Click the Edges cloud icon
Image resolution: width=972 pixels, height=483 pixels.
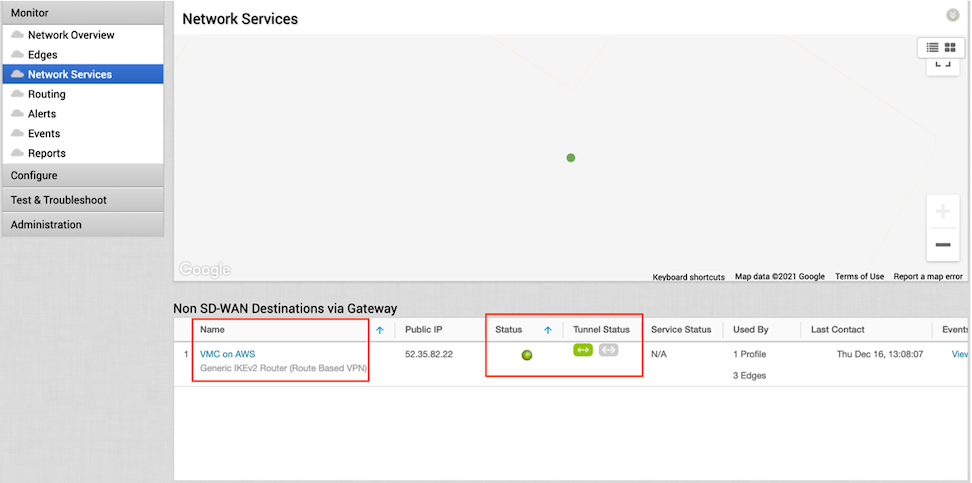click(x=17, y=55)
